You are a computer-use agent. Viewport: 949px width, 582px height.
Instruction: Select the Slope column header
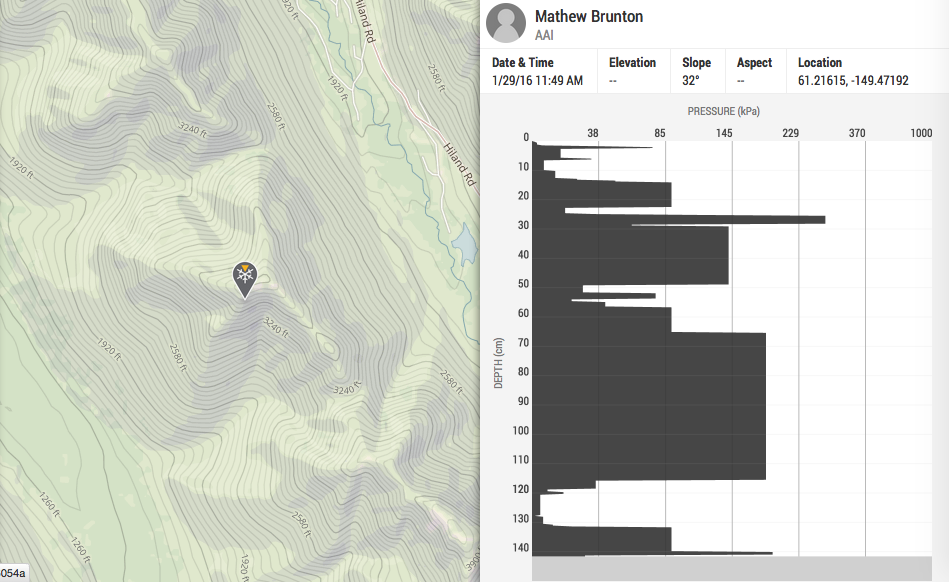pyautogui.click(x=696, y=62)
